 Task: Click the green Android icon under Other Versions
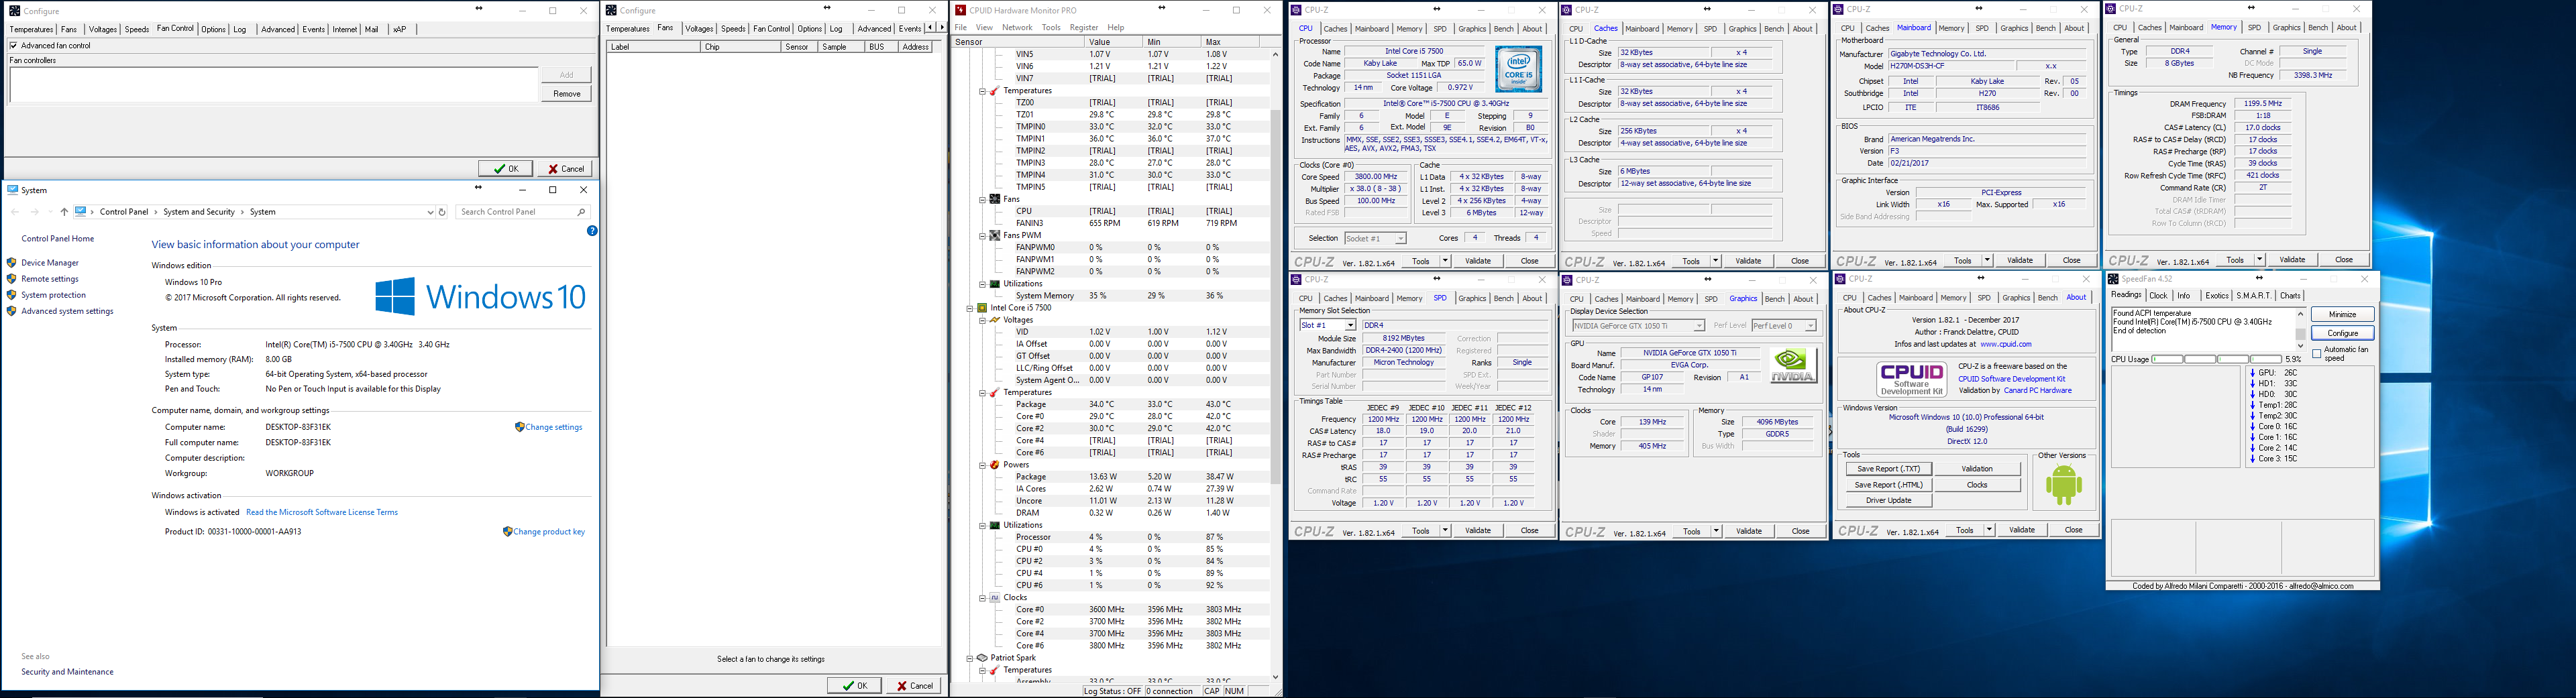pos(2063,485)
